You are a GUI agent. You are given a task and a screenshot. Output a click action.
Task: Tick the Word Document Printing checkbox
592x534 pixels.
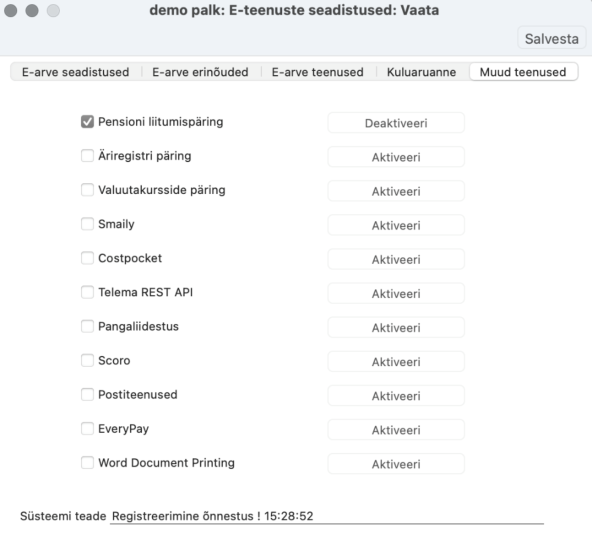87,463
